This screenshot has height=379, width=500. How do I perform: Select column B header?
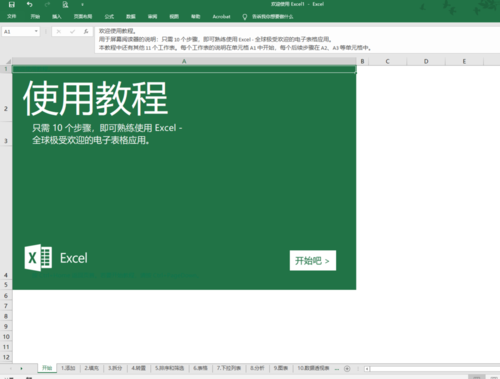(362, 61)
